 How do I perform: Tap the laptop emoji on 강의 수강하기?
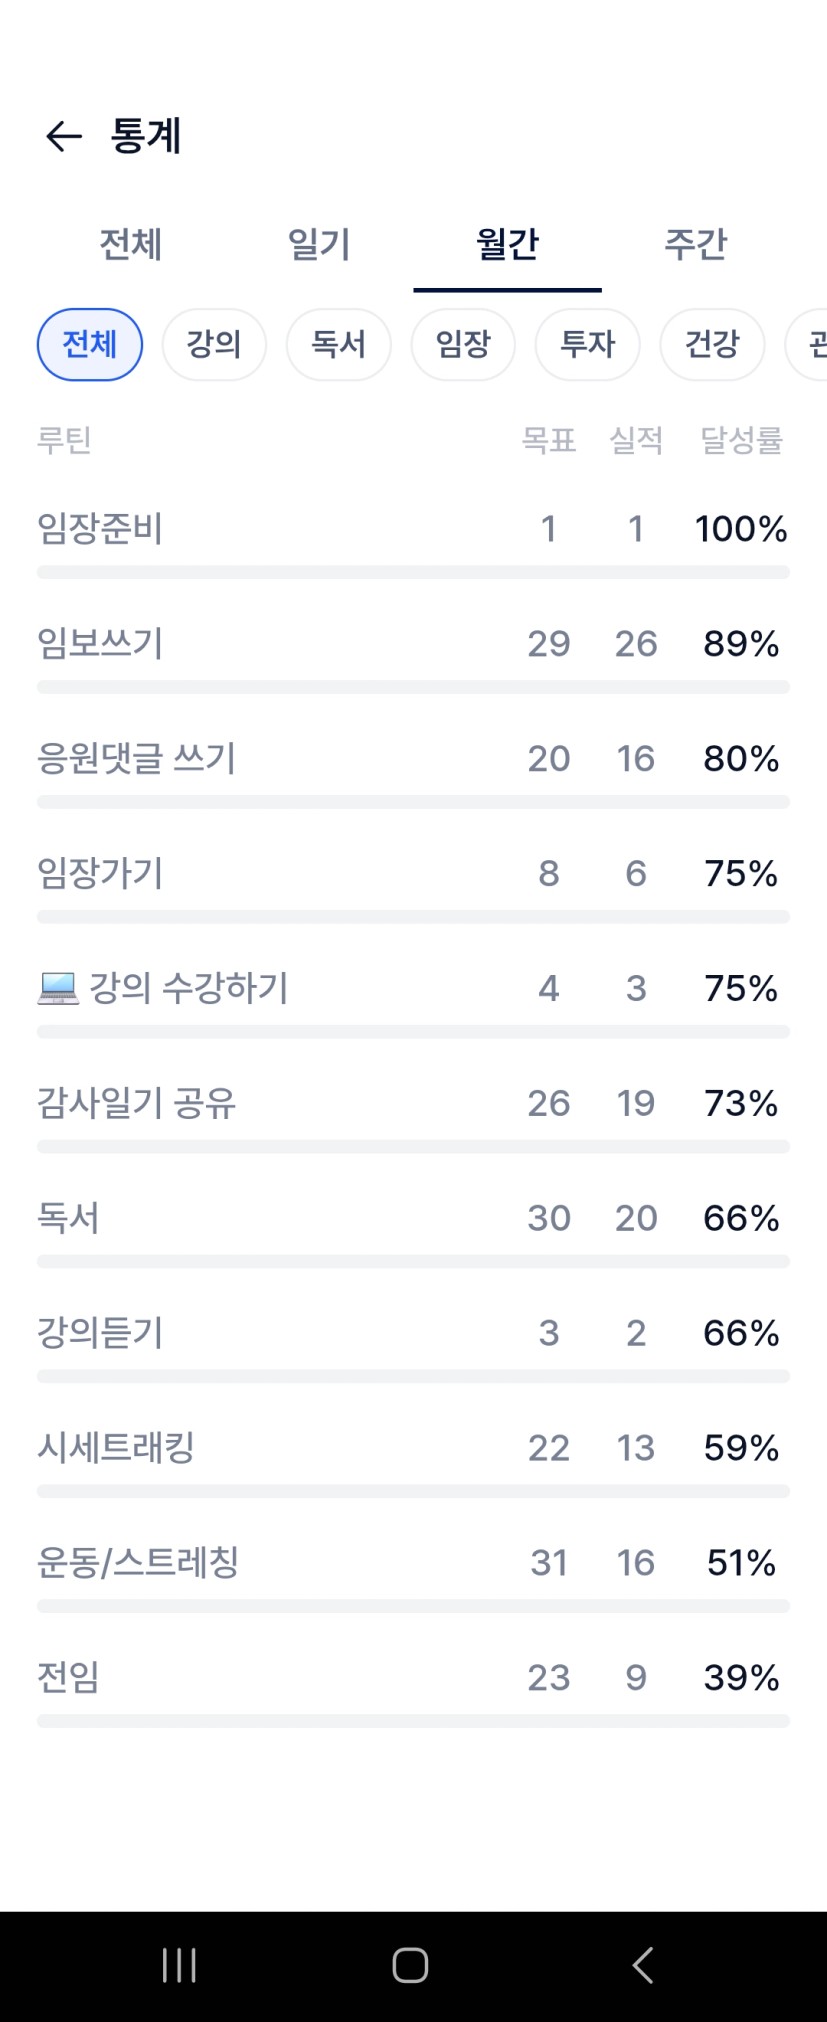click(58, 988)
